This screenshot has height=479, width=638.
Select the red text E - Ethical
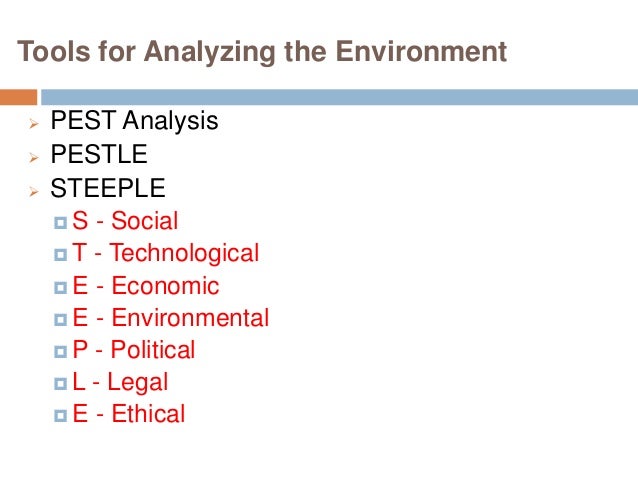point(128,414)
